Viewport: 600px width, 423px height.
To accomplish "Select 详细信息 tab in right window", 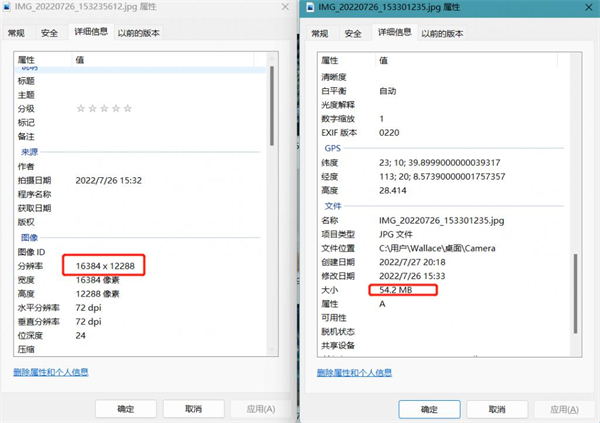I will click(x=393, y=33).
